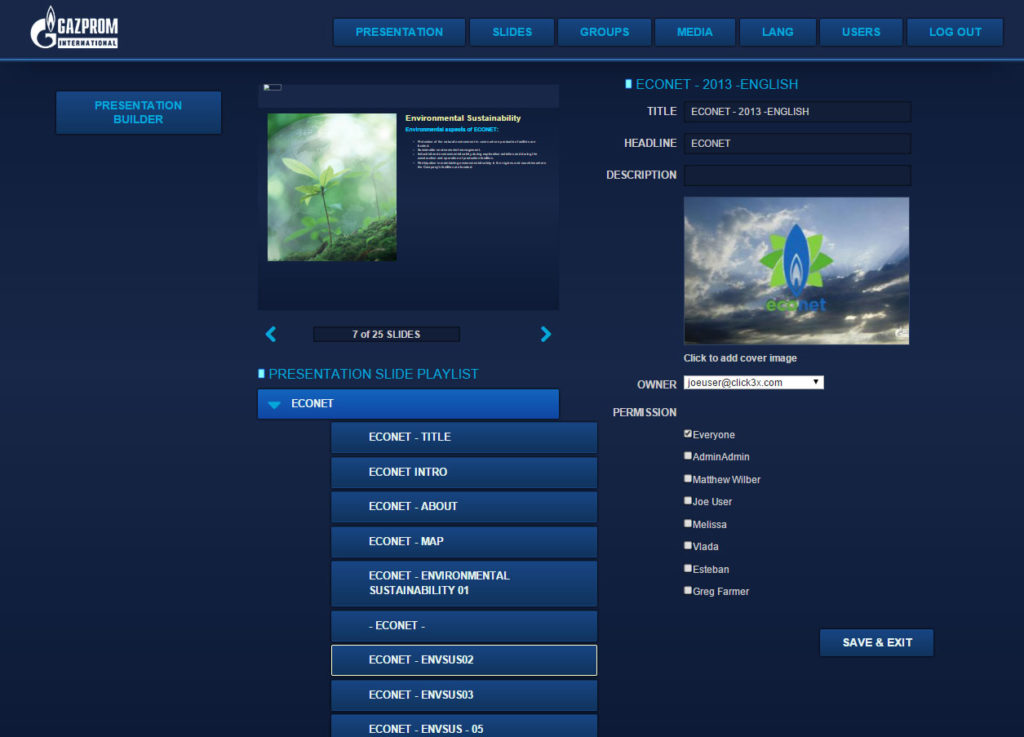This screenshot has height=737, width=1024.
Task: Click the small broken image icon above slide
Action: (272, 88)
